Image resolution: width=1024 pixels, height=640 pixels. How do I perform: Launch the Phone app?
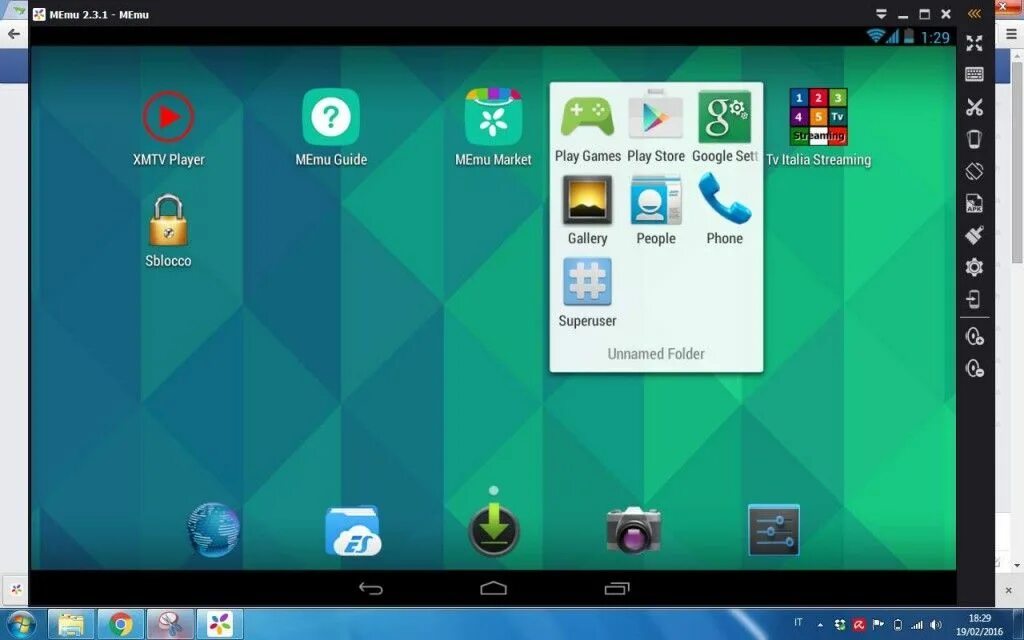click(724, 199)
